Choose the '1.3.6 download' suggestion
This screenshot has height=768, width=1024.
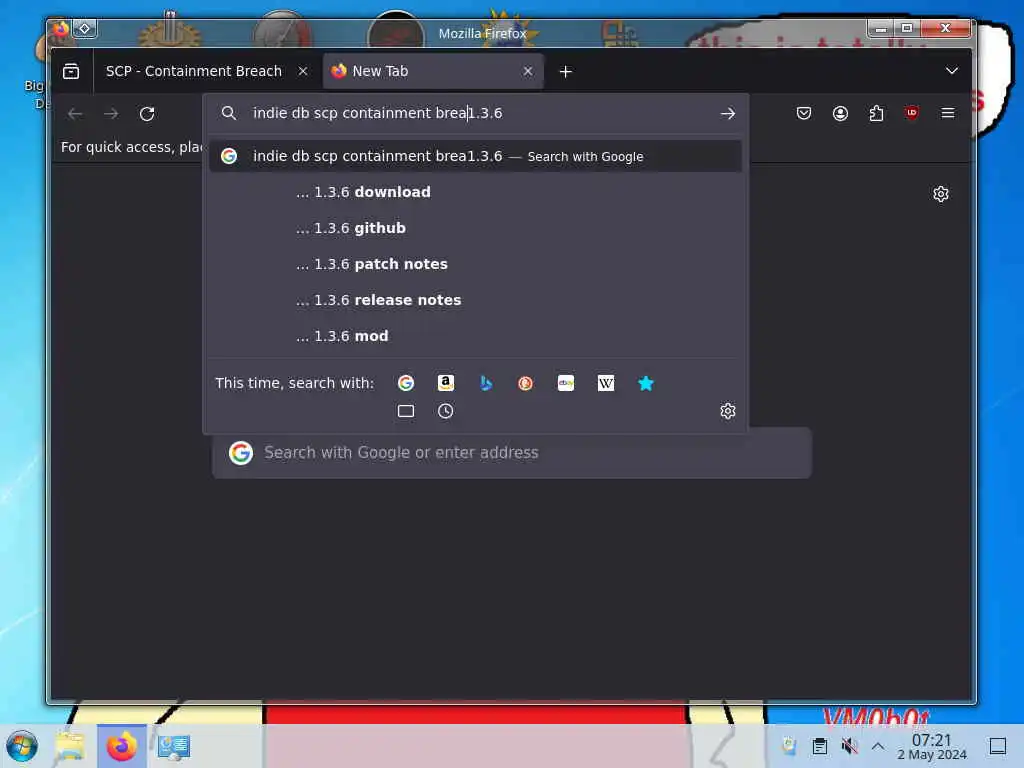[x=475, y=192]
